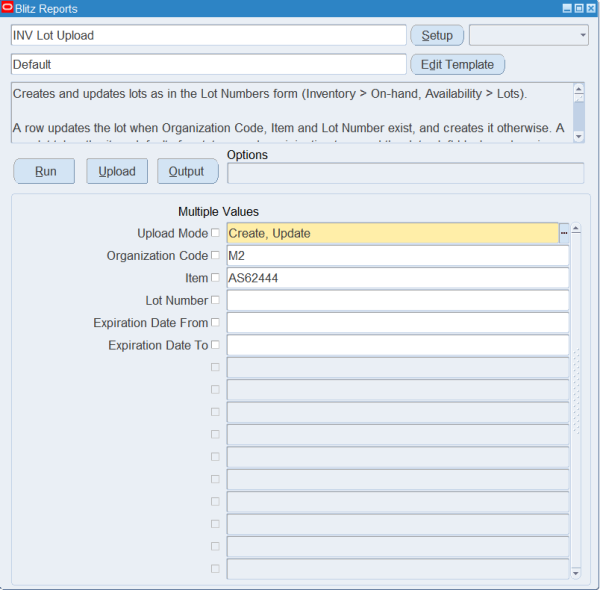Click the INV Lot Upload report name field
The height and width of the screenshot is (590, 600).
(x=209, y=35)
